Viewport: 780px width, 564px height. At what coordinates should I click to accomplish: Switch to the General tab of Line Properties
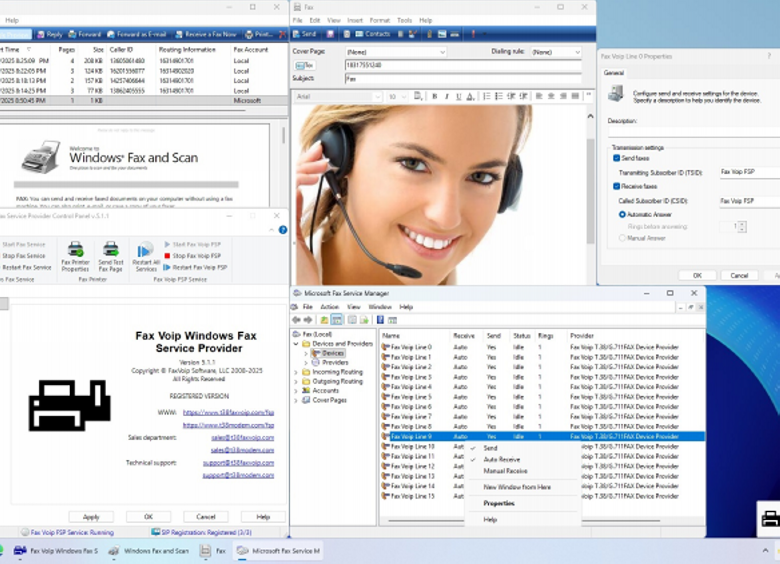click(613, 73)
